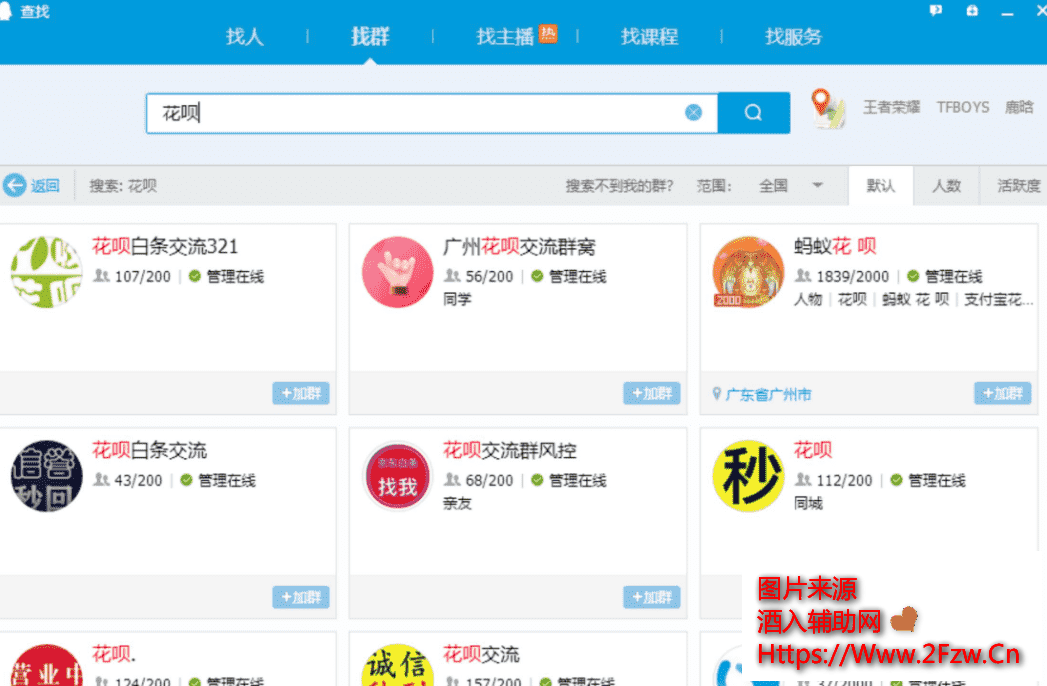Screen dimensions: 1047x686
Task: Open the 找服务 tab
Action: (x=793, y=36)
